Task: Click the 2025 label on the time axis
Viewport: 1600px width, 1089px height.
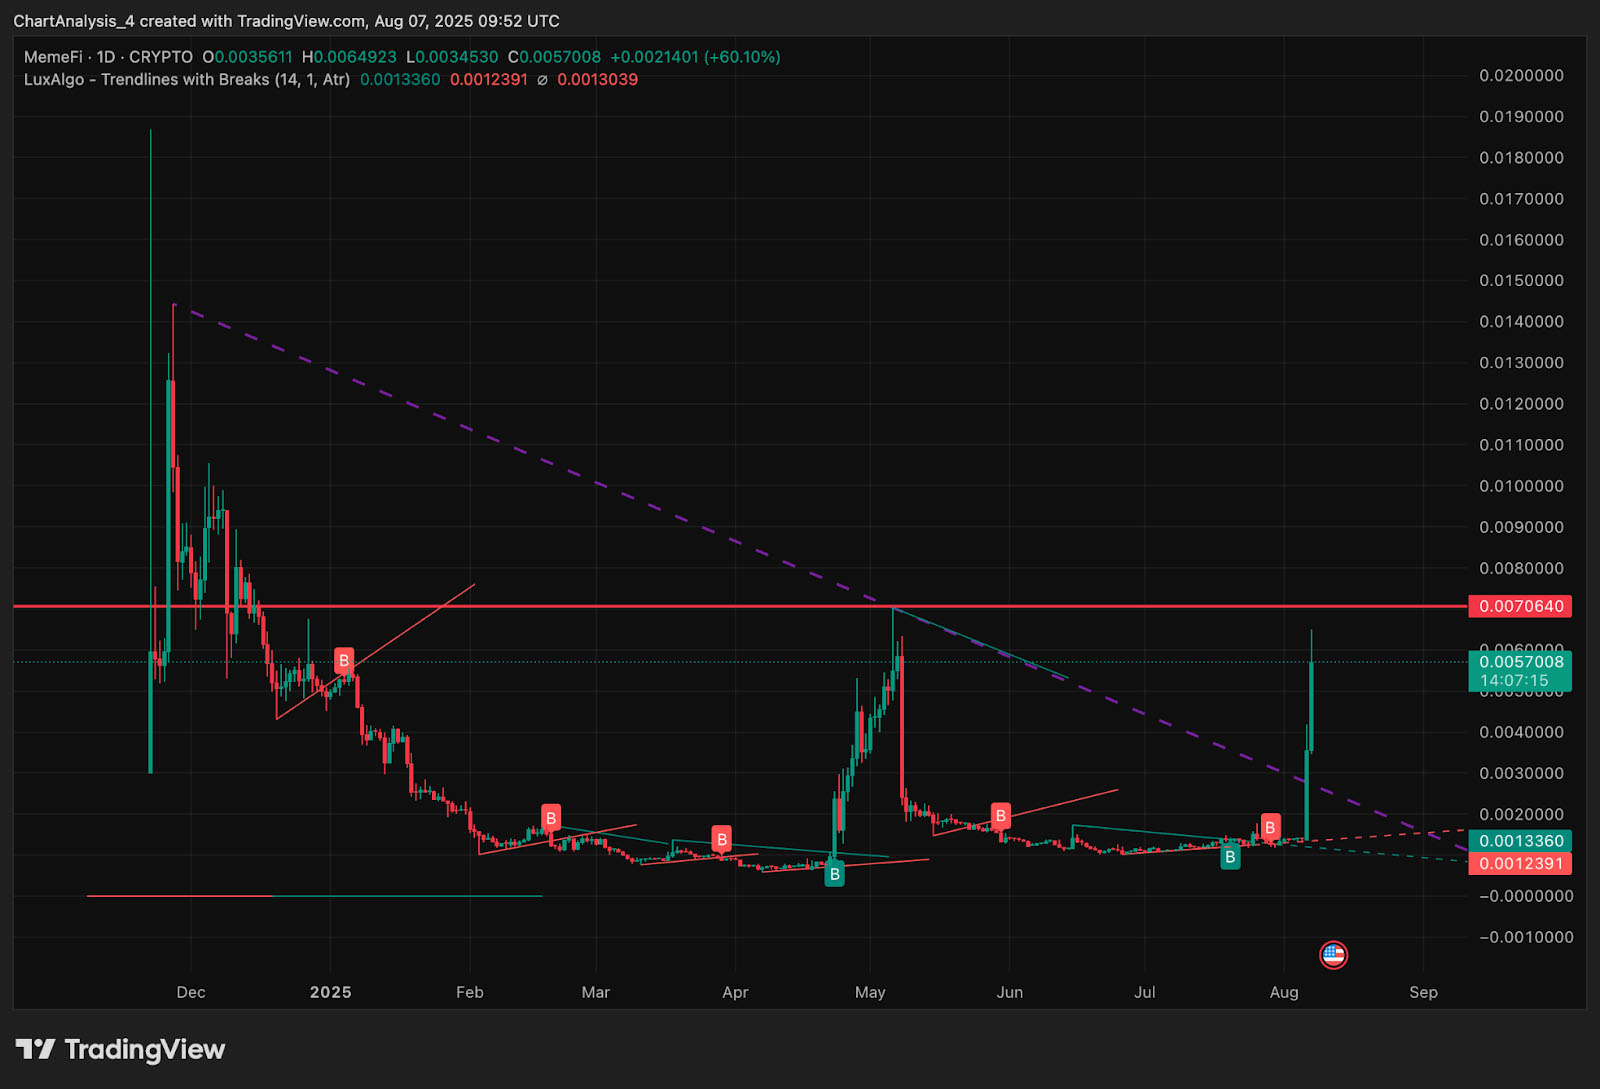Action: pyautogui.click(x=330, y=992)
